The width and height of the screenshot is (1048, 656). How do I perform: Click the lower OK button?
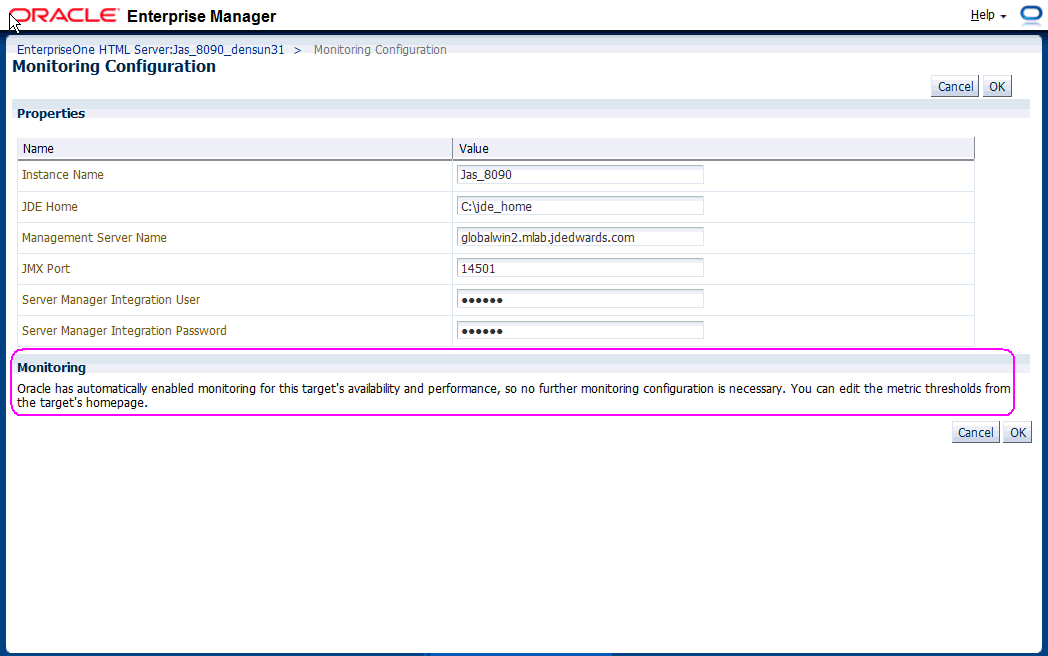pos(1018,433)
